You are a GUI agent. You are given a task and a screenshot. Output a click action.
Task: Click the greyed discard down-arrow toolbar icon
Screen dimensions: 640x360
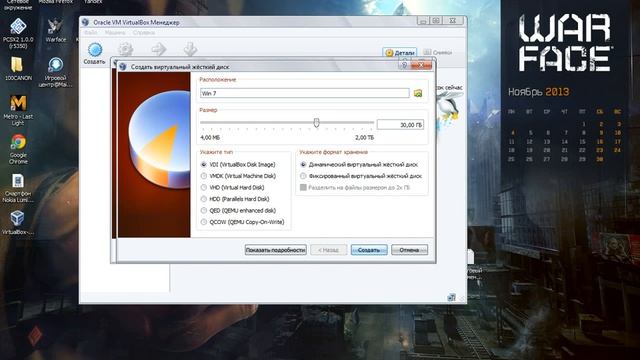[190, 49]
